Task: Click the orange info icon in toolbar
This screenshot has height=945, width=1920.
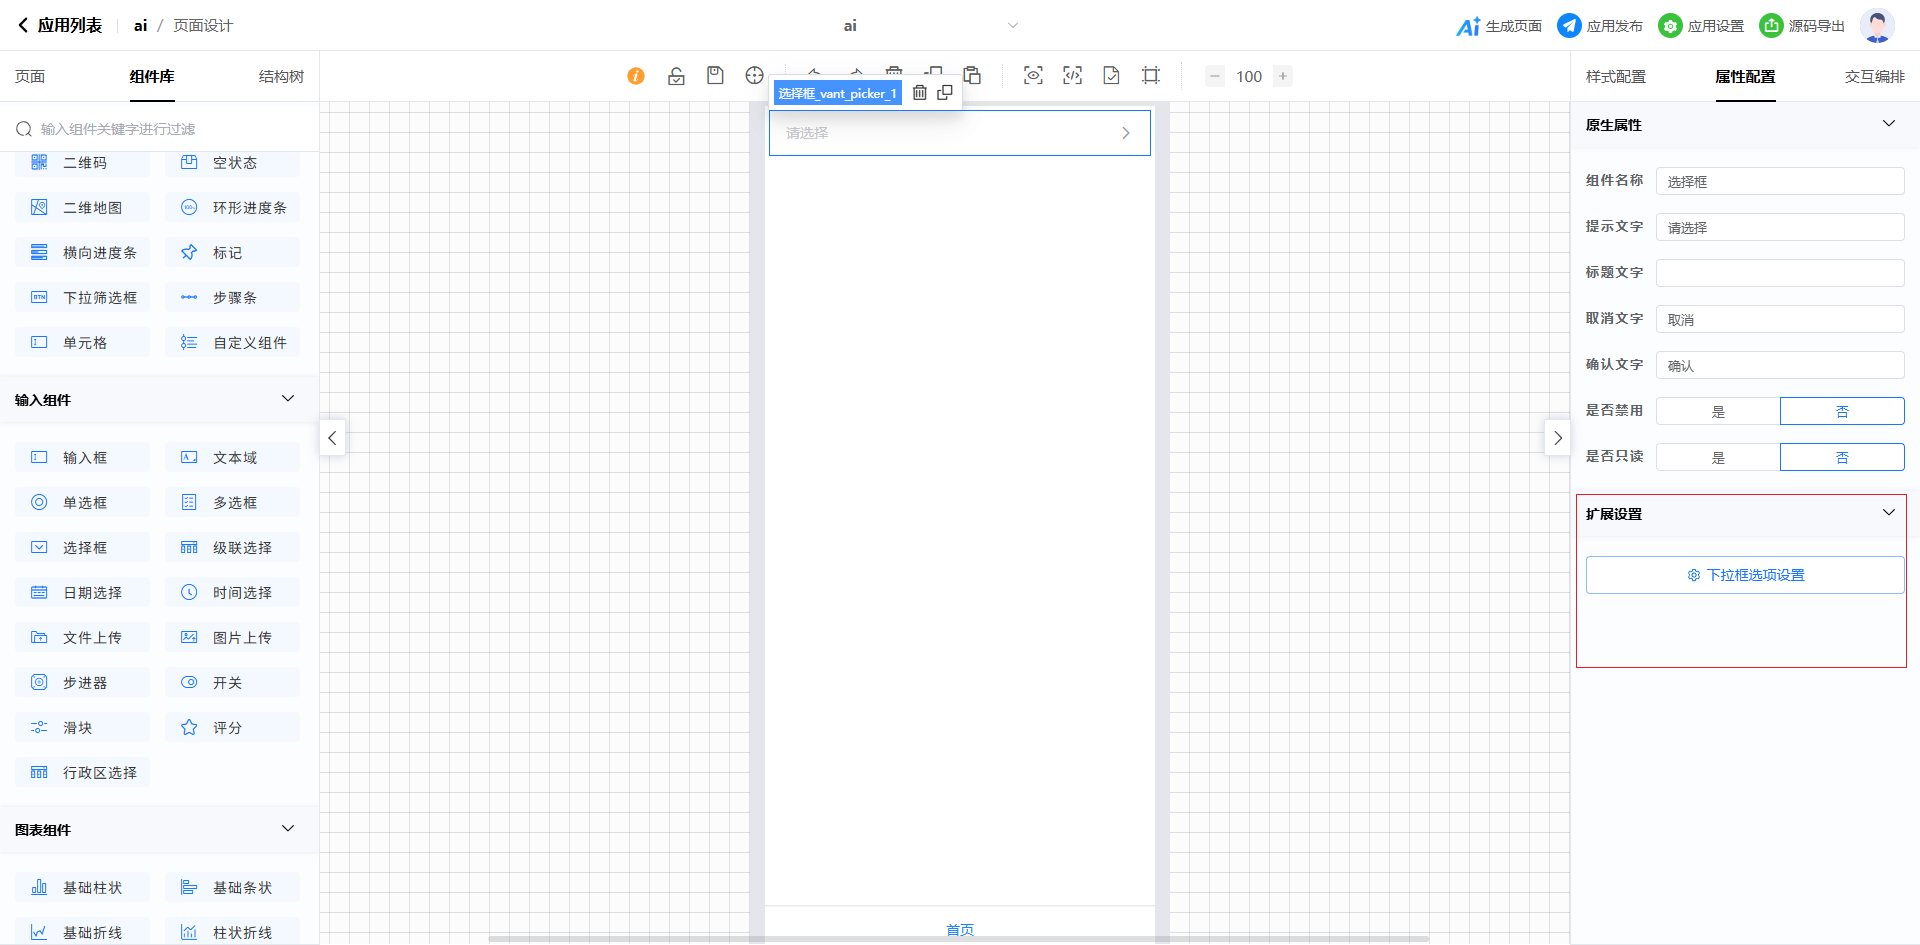Action: pyautogui.click(x=636, y=76)
